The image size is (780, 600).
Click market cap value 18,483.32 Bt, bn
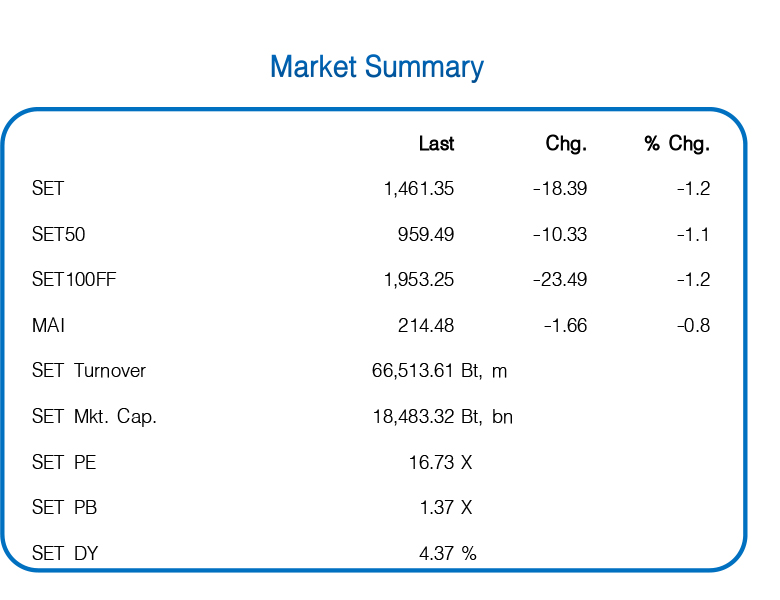point(443,416)
